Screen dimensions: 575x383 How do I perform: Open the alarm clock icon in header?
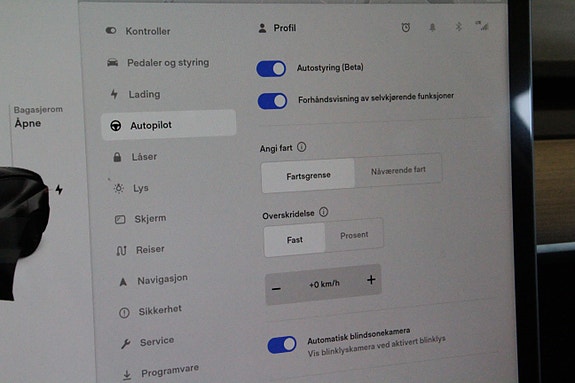[406, 27]
